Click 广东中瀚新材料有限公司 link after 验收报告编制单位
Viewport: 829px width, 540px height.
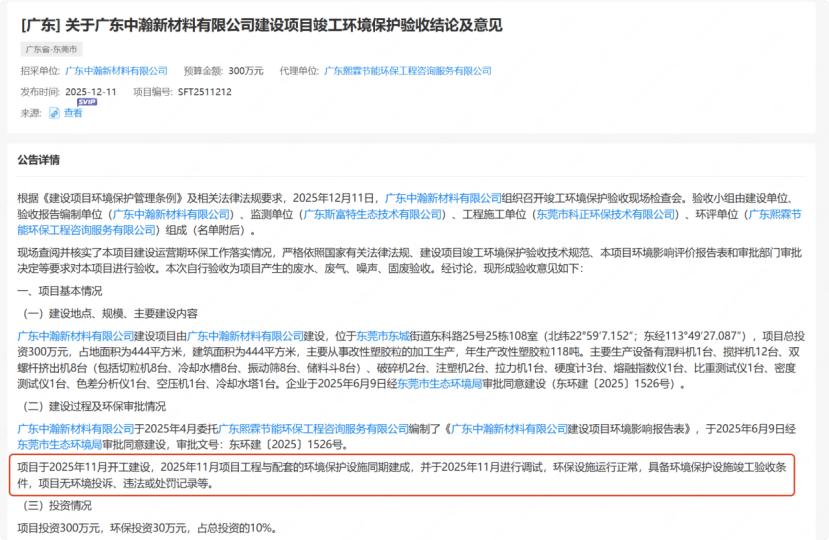(171, 214)
